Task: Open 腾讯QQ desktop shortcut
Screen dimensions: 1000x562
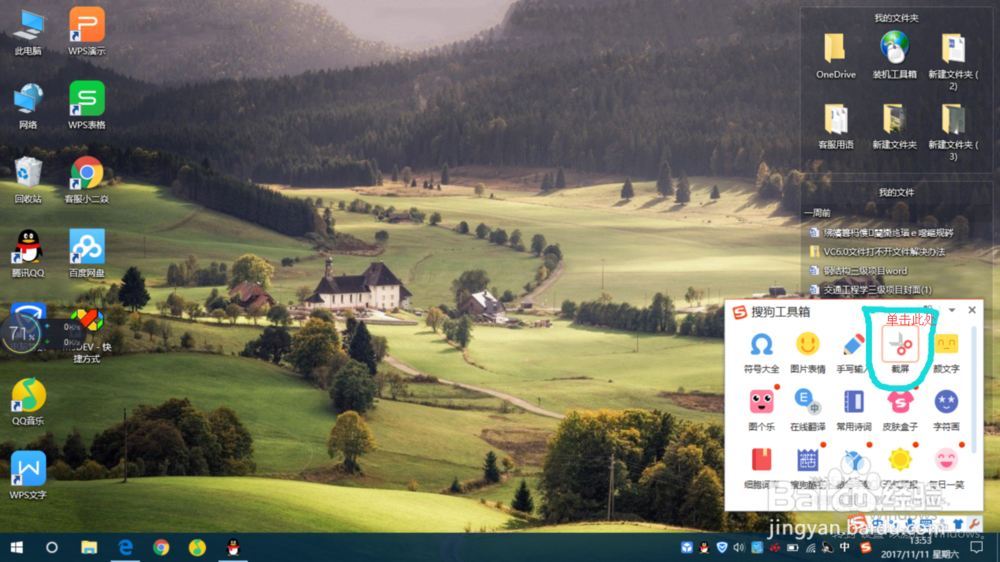Action: point(28,254)
